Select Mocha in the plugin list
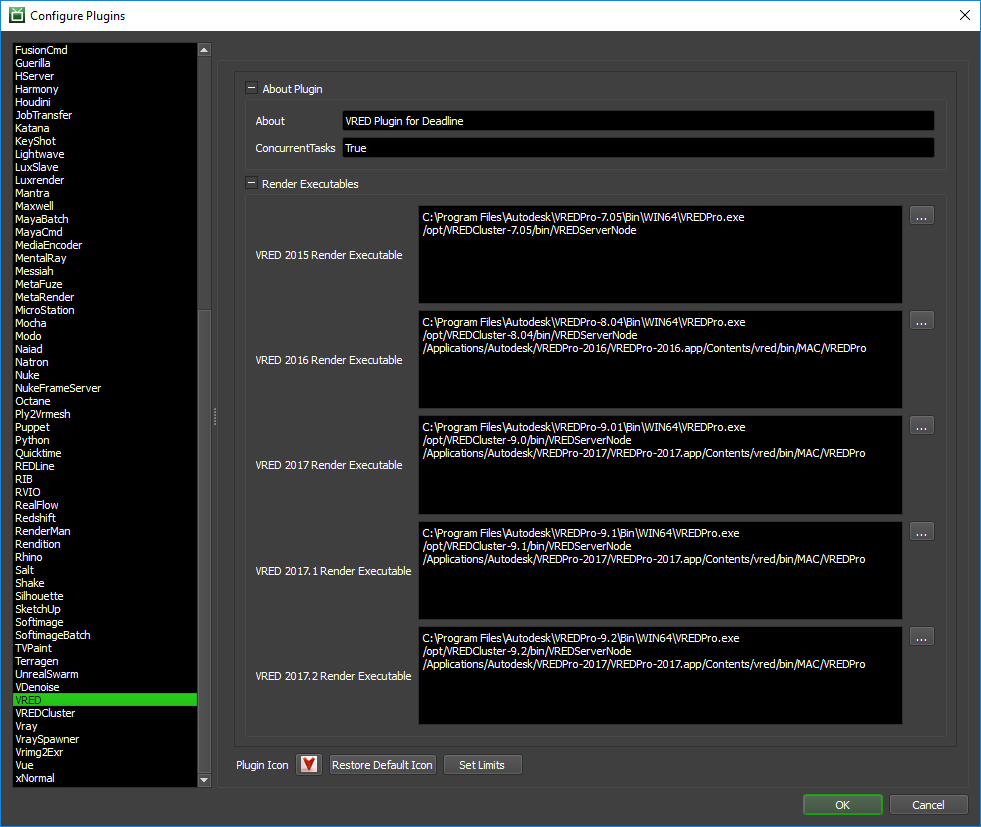The image size is (981, 827). tap(105, 323)
